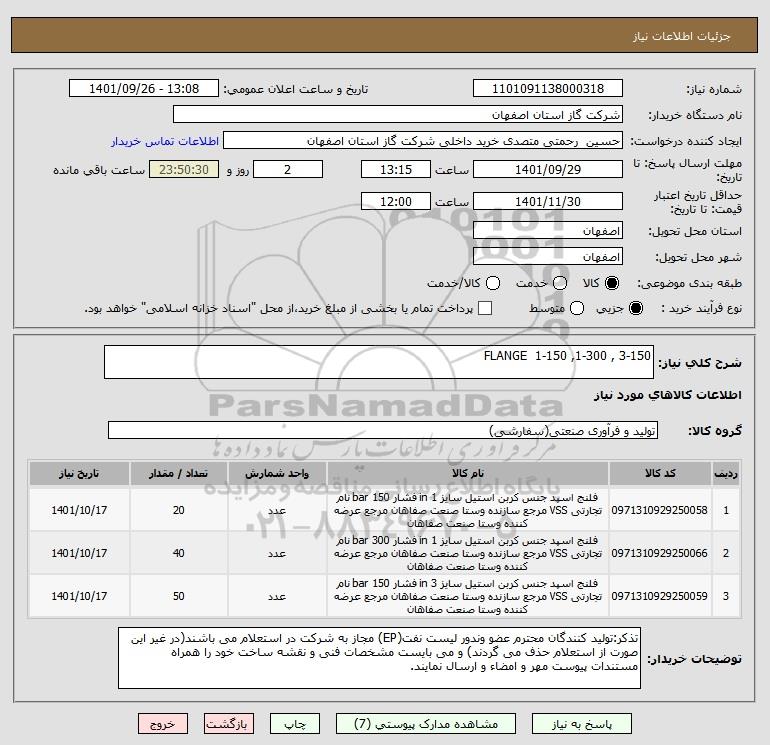The width and height of the screenshot is (770, 745).
Task: Click the unit عدد in row 1
Action: 277,511
